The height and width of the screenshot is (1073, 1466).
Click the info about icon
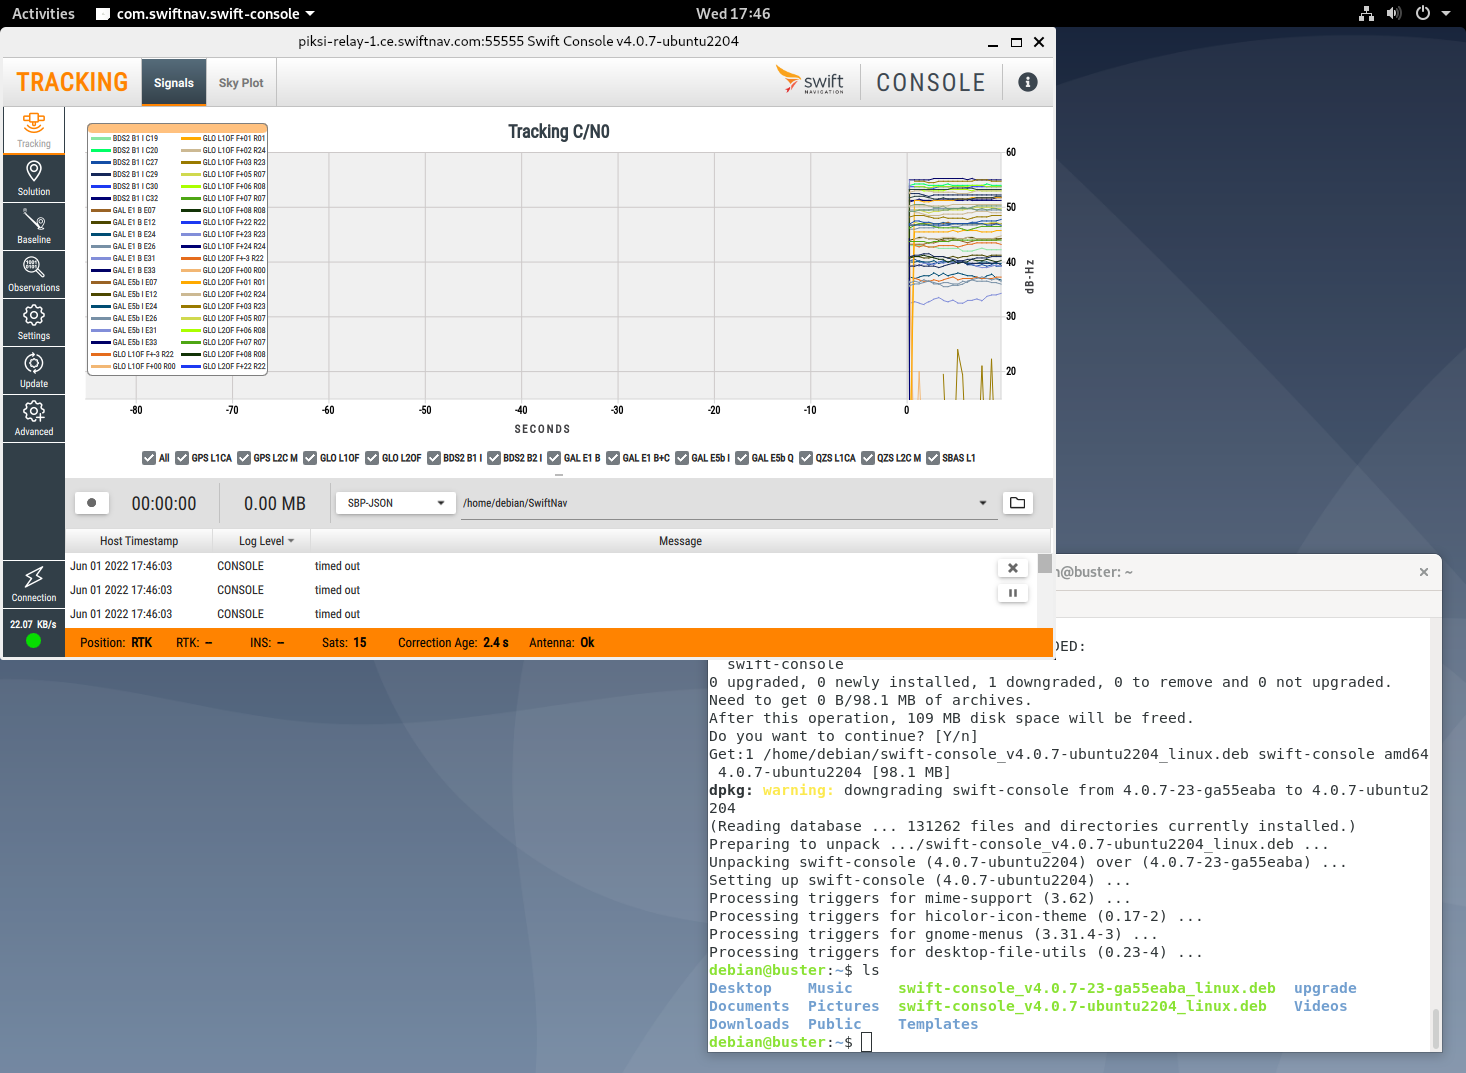1028,82
